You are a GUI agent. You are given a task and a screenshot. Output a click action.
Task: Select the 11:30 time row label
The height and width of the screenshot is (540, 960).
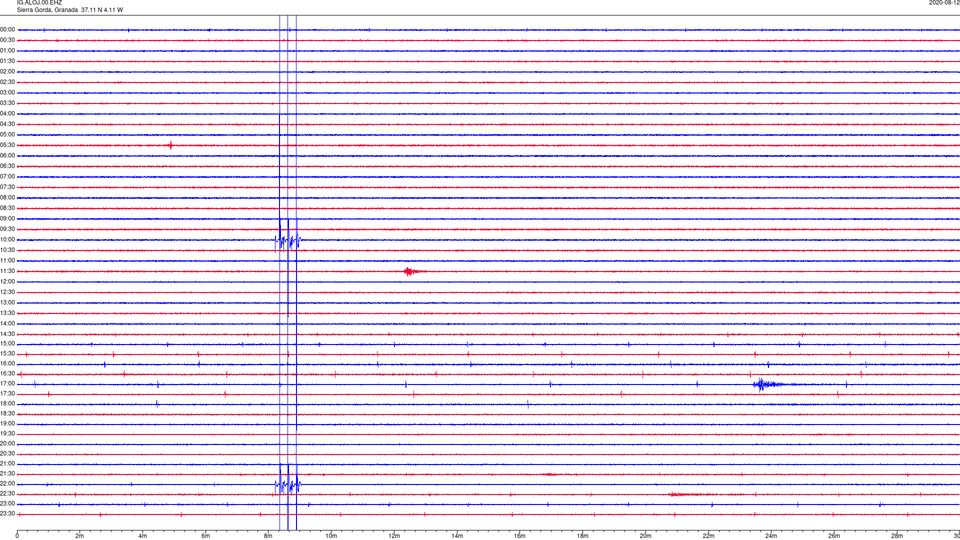coord(7,271)
